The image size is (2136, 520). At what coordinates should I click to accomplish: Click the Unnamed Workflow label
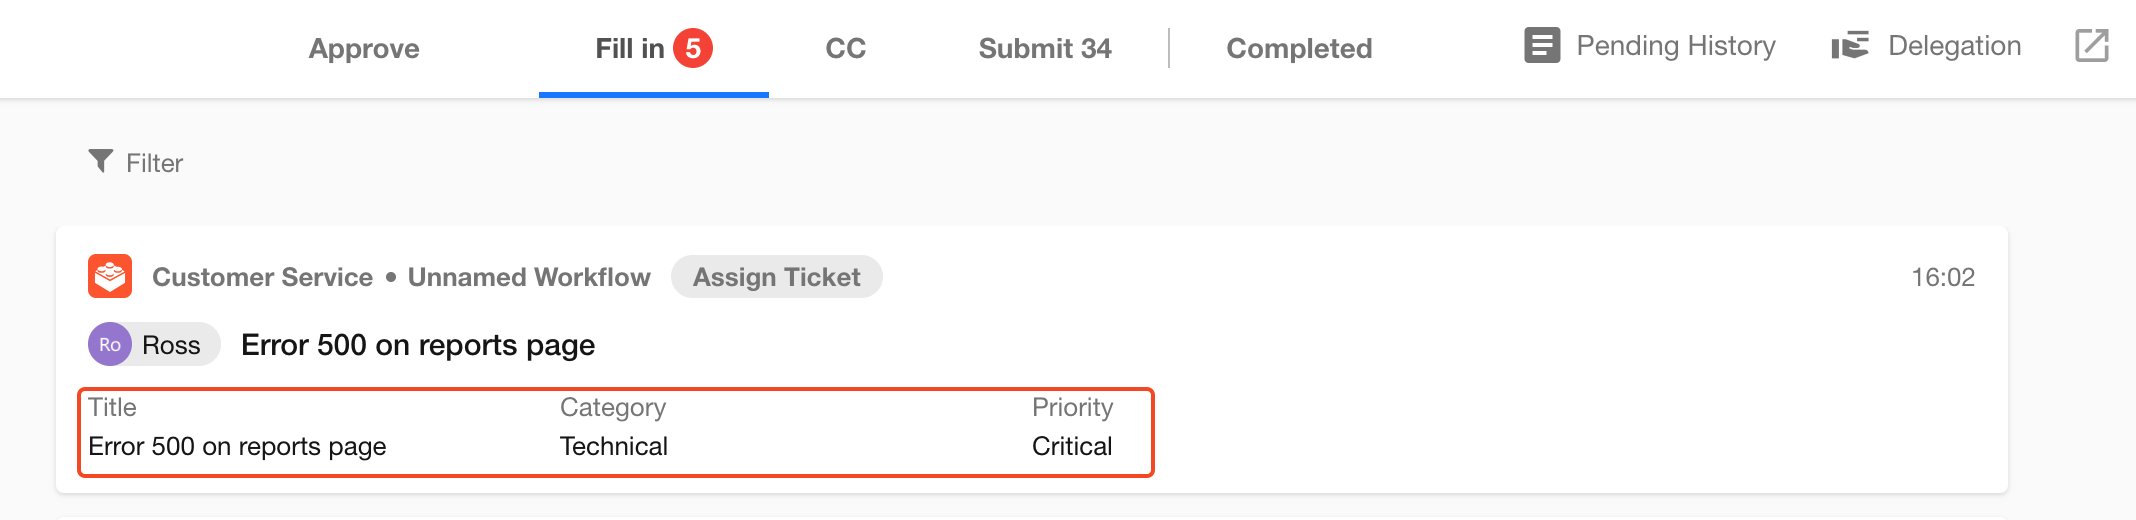point(529,277)
